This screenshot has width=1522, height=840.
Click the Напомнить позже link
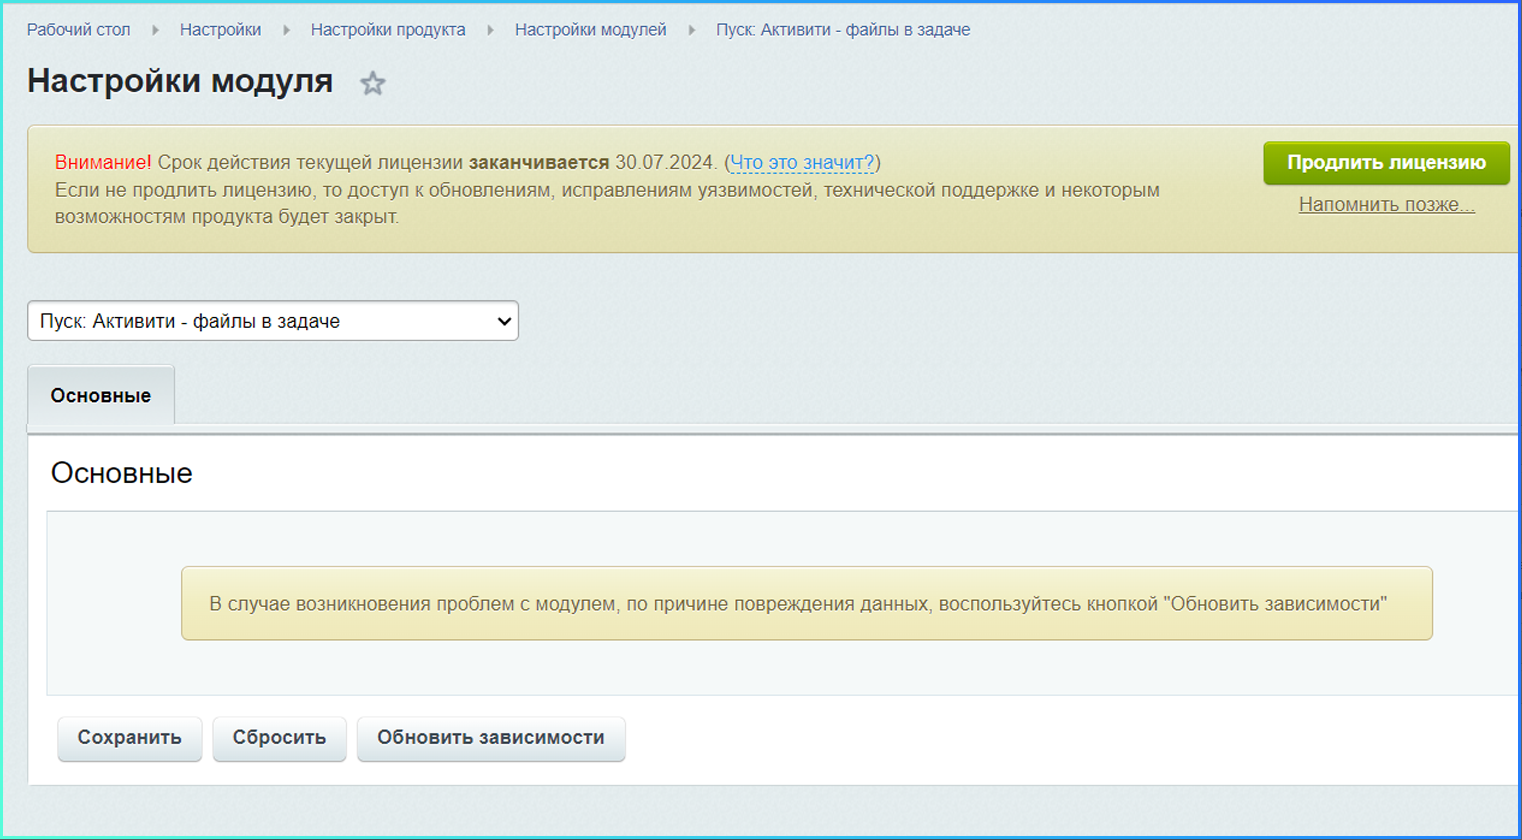(1386, 205)
